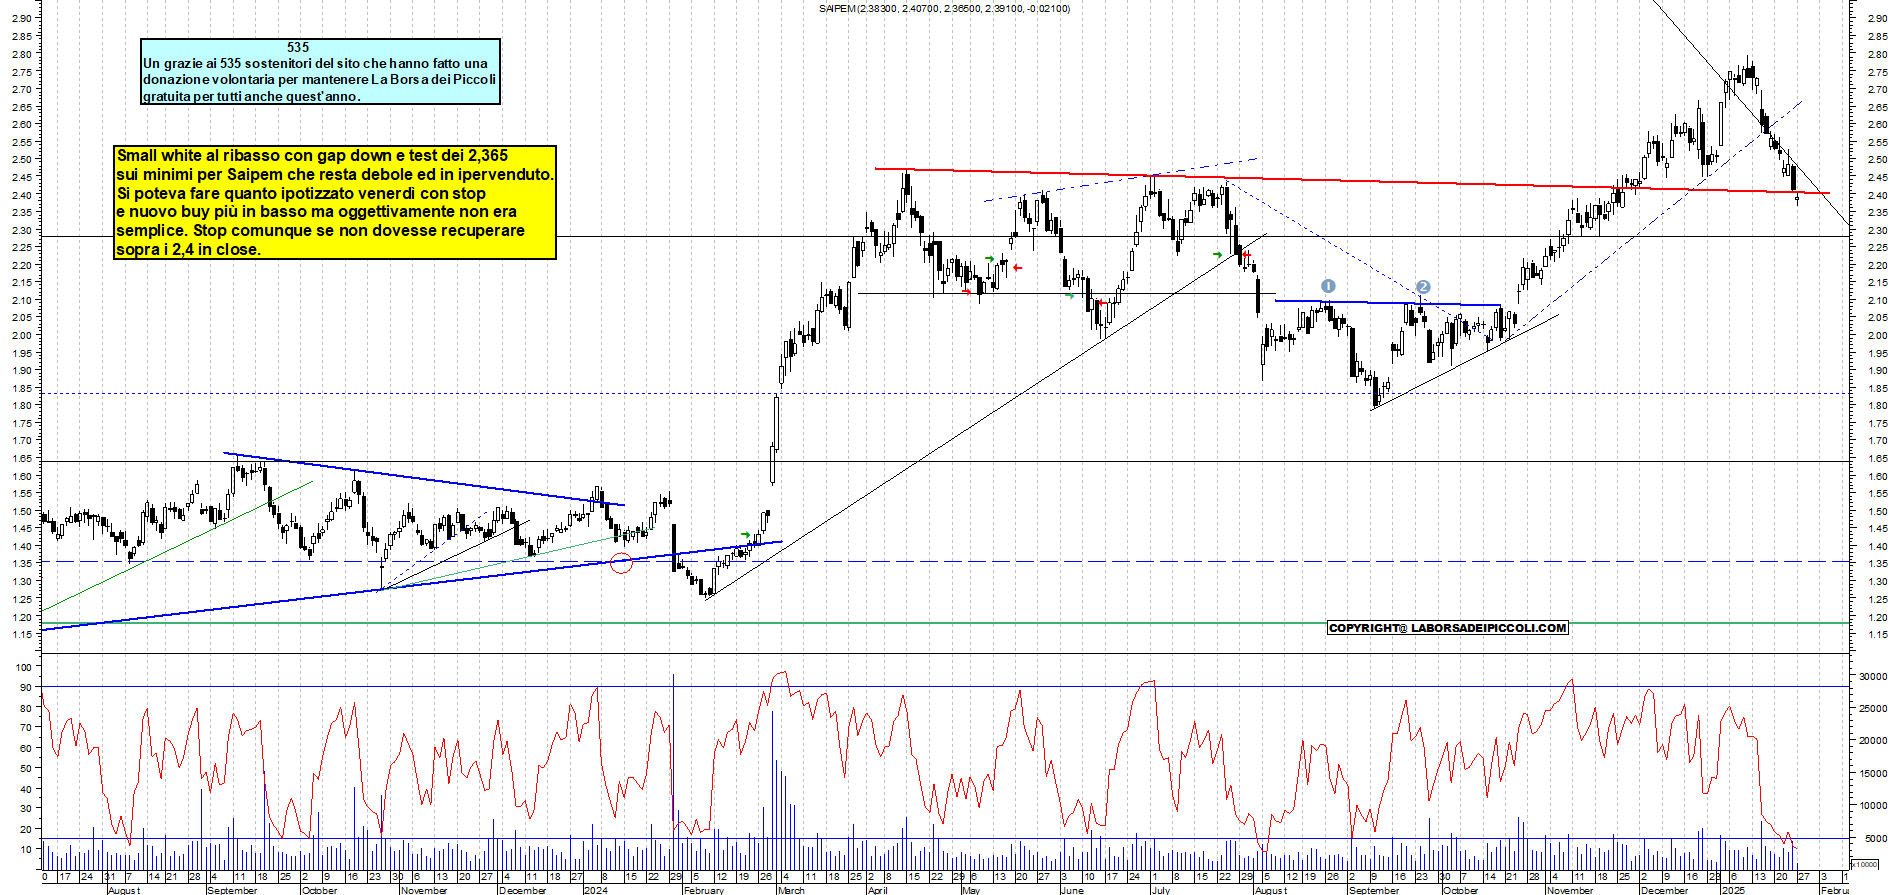
Task: Click the 1.85 value on the right price axis
Action: coord(1877,388)
